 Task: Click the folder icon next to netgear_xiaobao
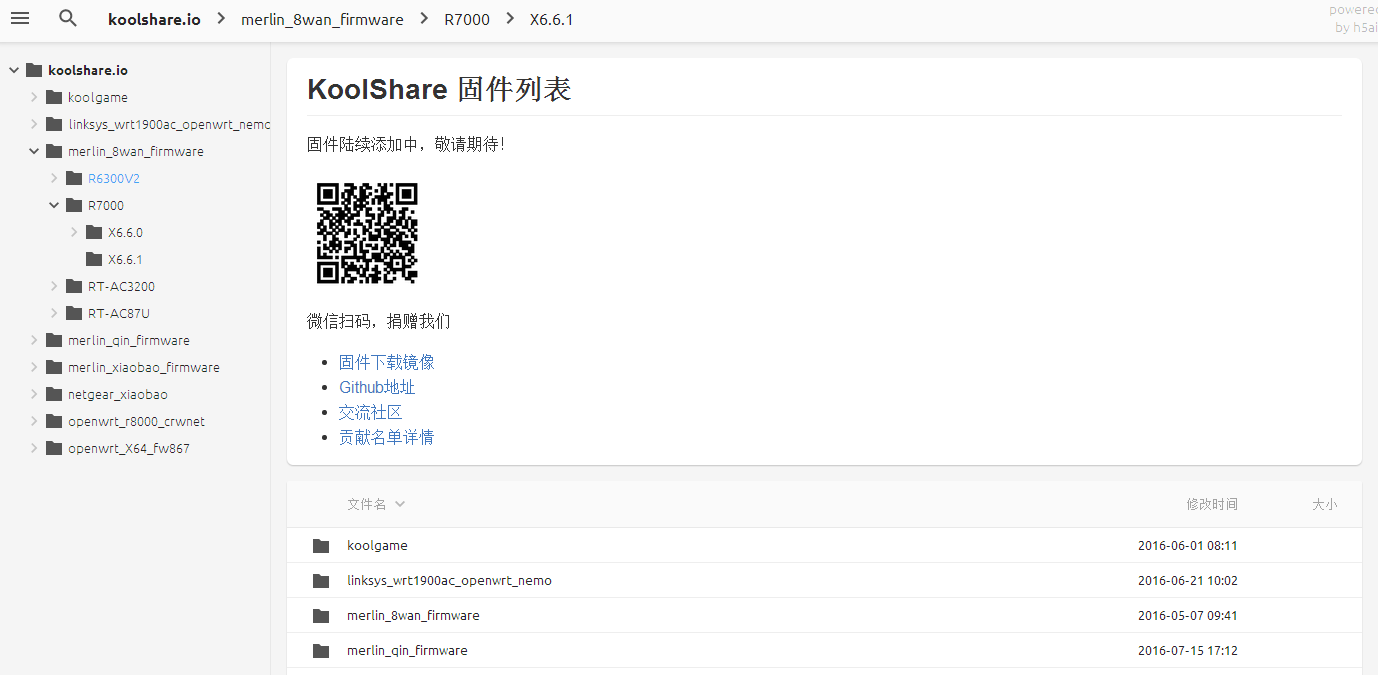pos(53,394)
